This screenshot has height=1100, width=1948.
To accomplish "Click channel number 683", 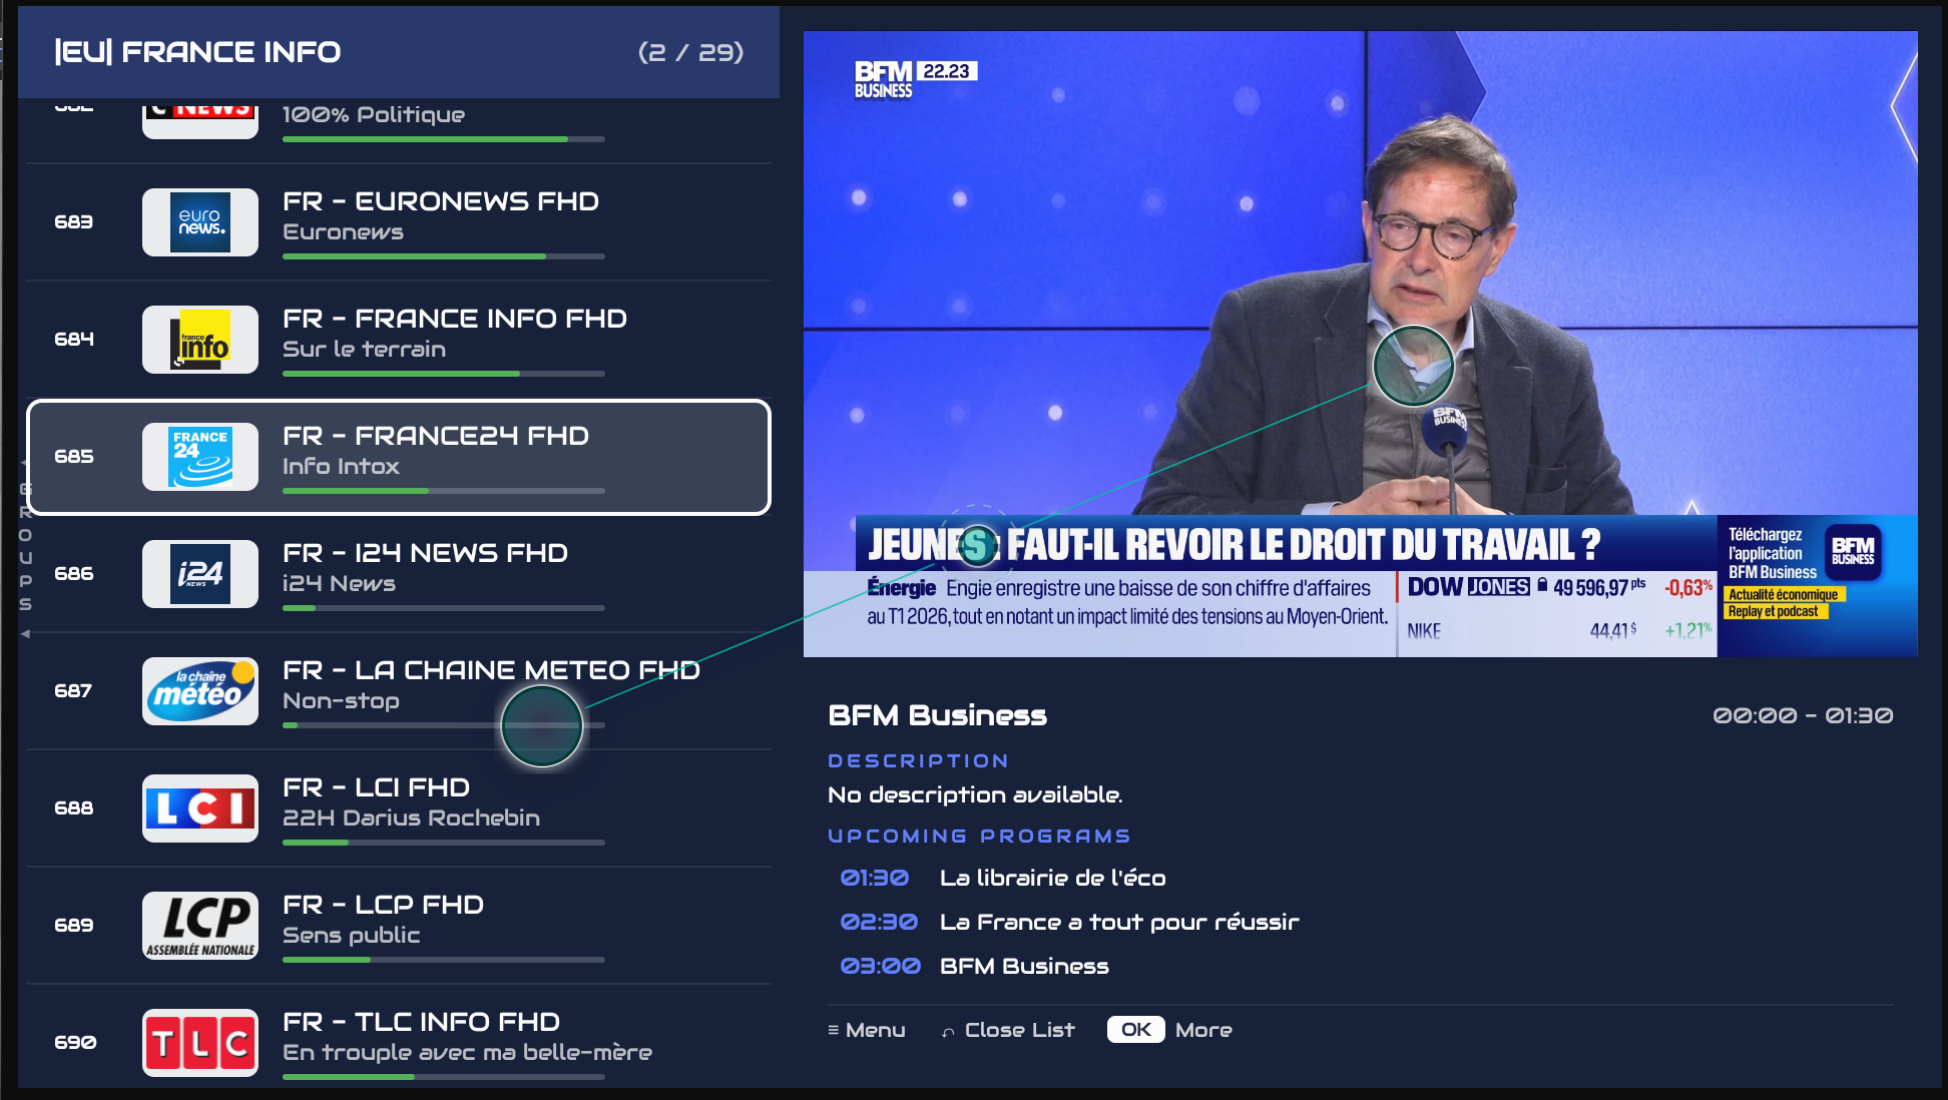I will click(74, 222).
